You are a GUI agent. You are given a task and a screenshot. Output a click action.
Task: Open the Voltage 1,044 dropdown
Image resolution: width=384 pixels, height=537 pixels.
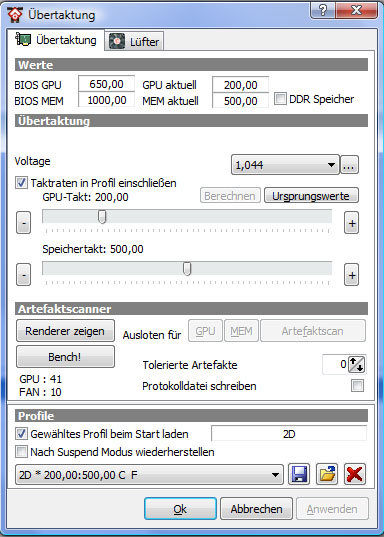click(x=285, y=165)
